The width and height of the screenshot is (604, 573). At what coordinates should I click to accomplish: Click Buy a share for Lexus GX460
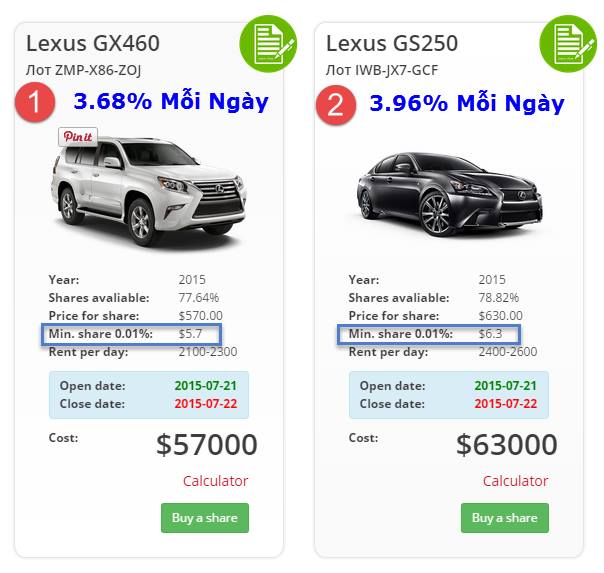pyautogui.click(x=204, y=517)
